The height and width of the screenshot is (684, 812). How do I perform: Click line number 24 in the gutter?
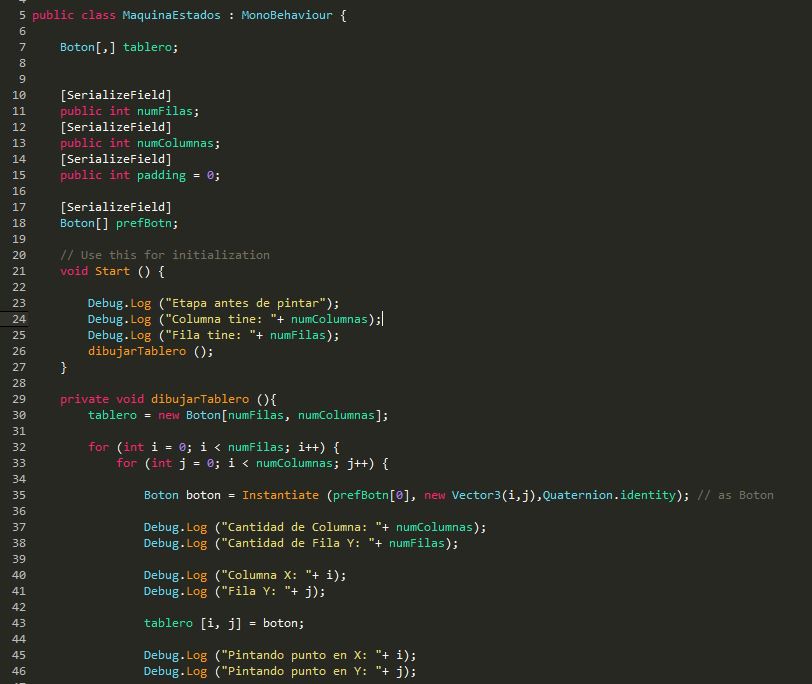click(19, 319)
